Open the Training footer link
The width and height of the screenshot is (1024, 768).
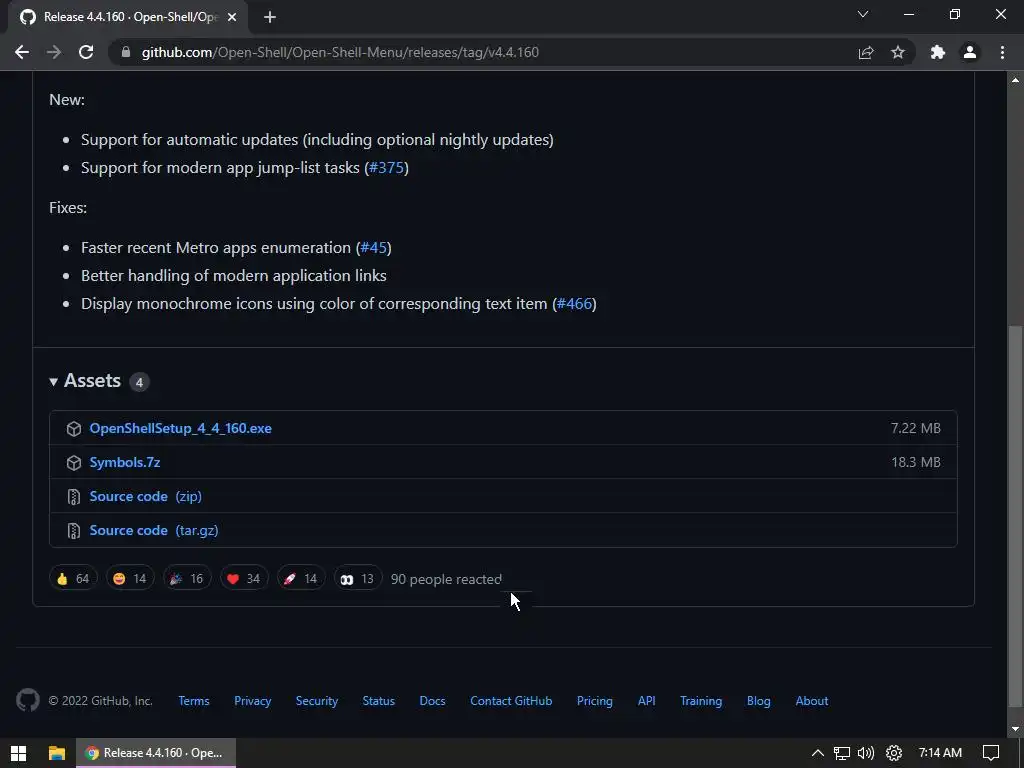[x=701, y=701]
